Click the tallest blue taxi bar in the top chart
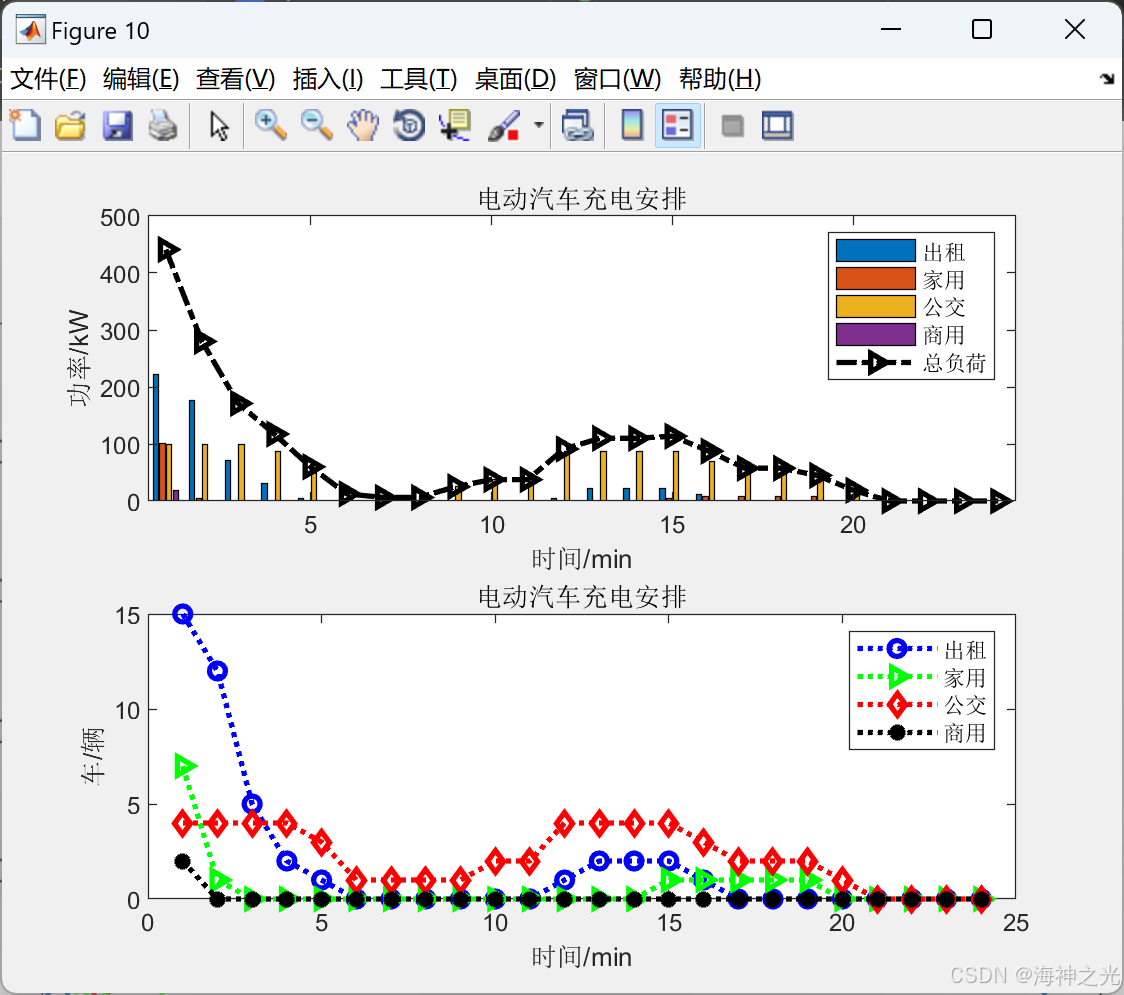 [x=156, y=437]
